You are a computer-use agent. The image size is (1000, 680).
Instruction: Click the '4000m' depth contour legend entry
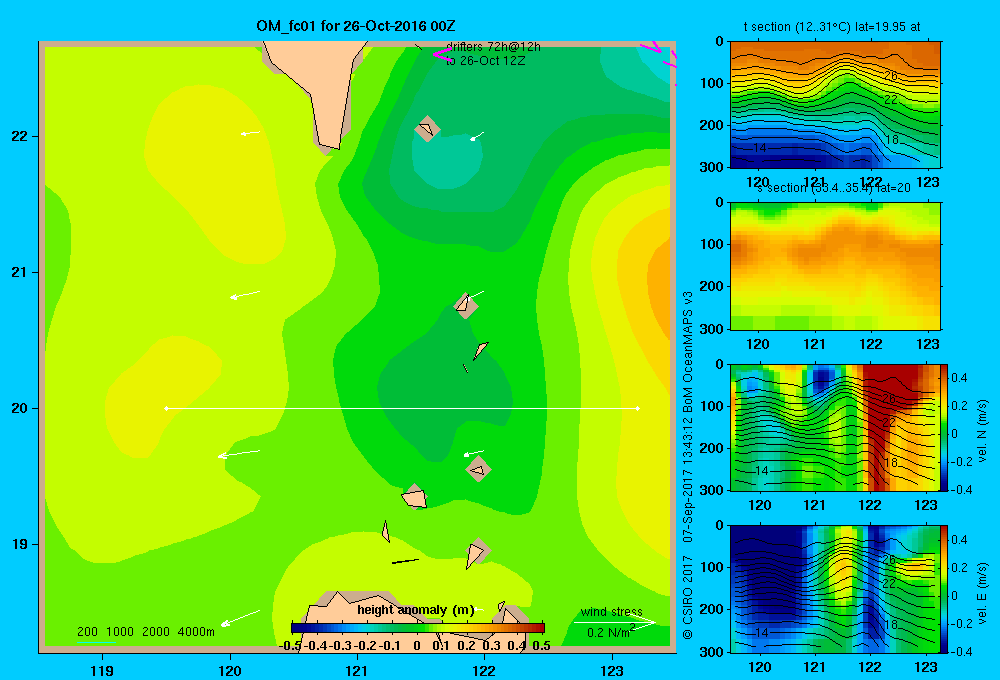tap(196, 632)
